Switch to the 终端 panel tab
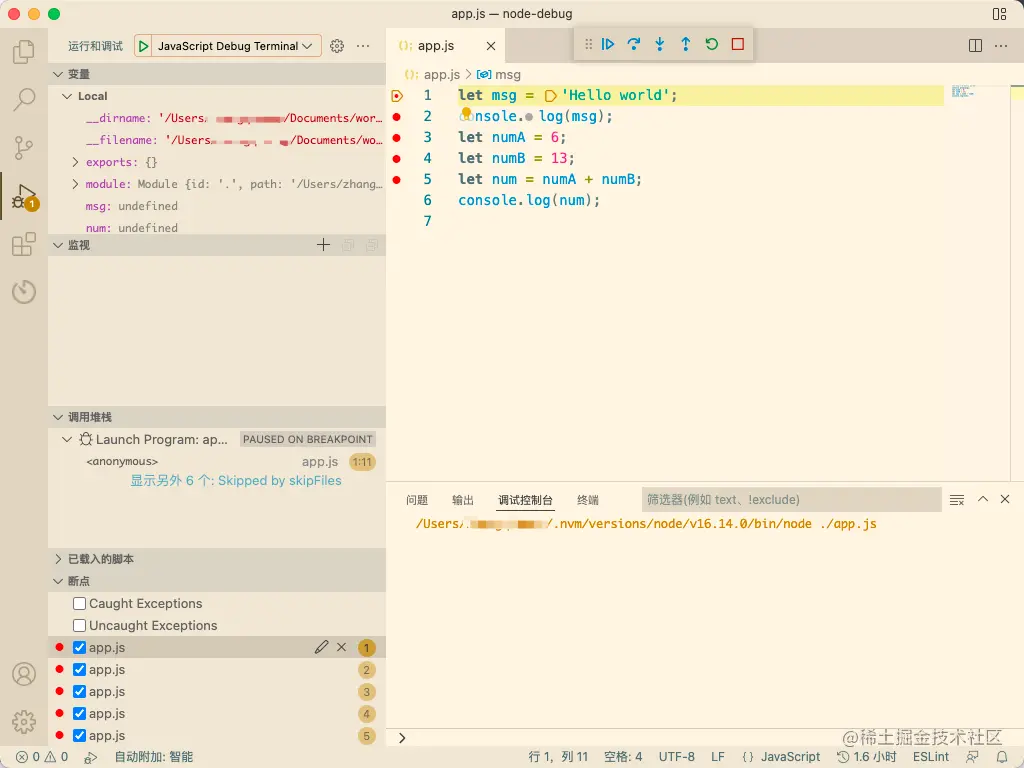 coord(588,500)
